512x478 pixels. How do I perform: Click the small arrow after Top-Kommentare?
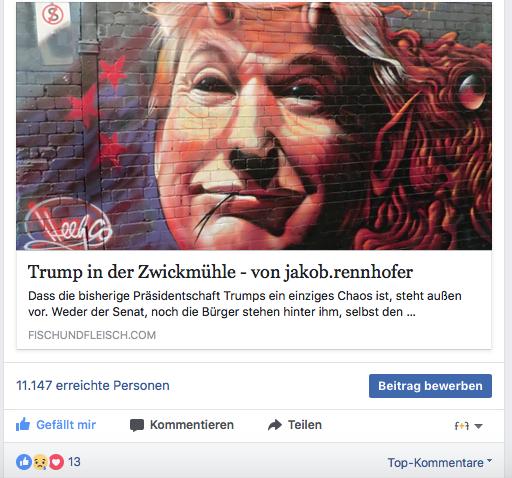click(x=489, y=460)
